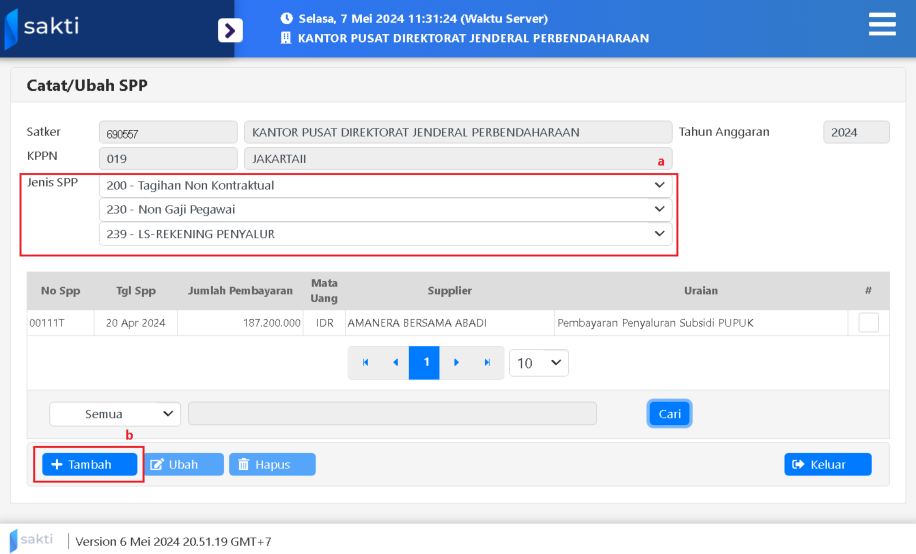This screenshot has width=916, height=554.
Task: Expand the 200 - Tagihan Non Kontraktual dropdown
Action: (x=386, y=185)
